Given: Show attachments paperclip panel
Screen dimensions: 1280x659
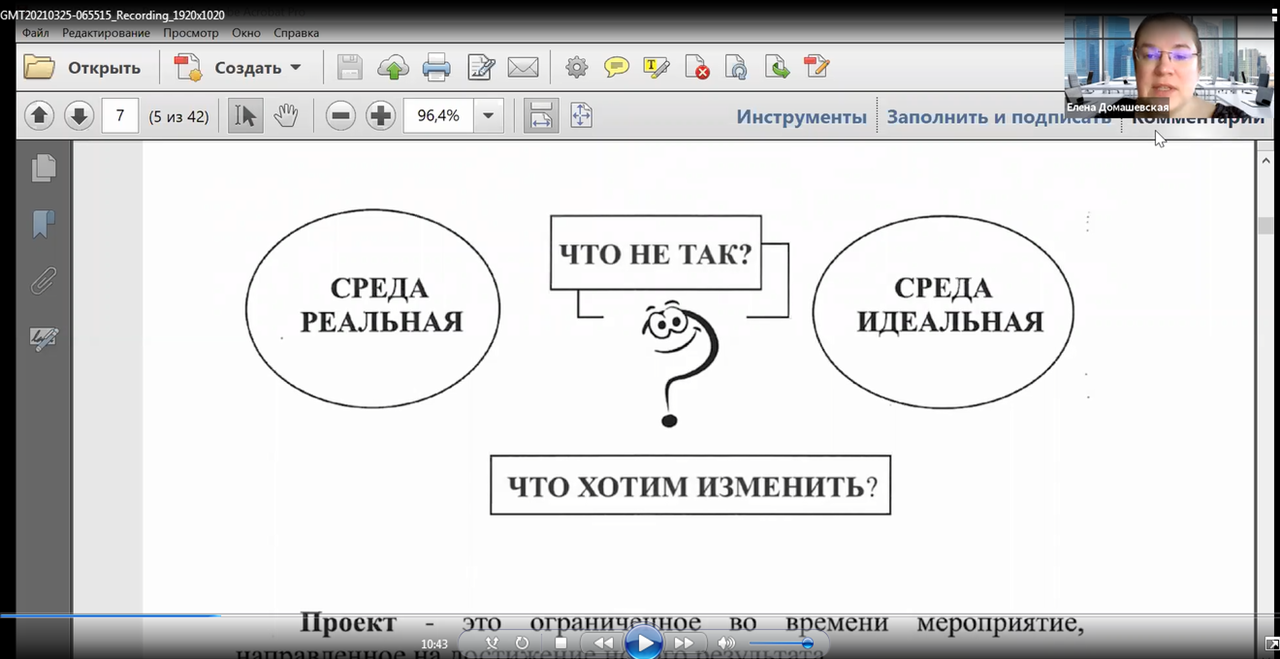Looking at the screenshot, I should (43, 282).
